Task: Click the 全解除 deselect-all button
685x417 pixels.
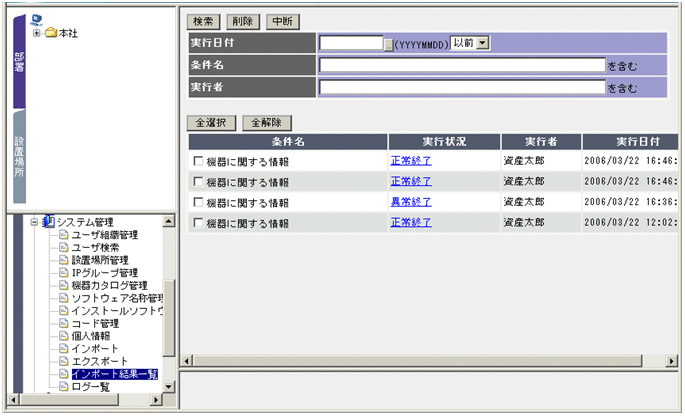Action: coord(267,123)
